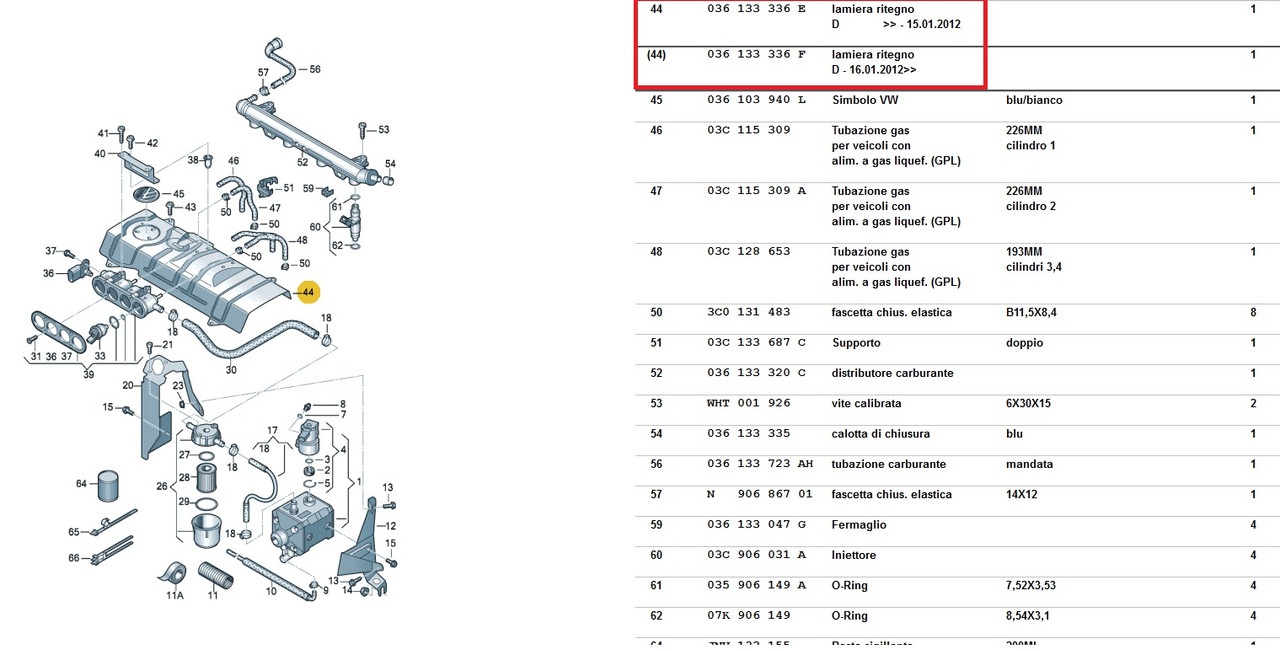Select the 'Iniettore' description
Viewport: 1280px width, 651px height.
[854, 555]
